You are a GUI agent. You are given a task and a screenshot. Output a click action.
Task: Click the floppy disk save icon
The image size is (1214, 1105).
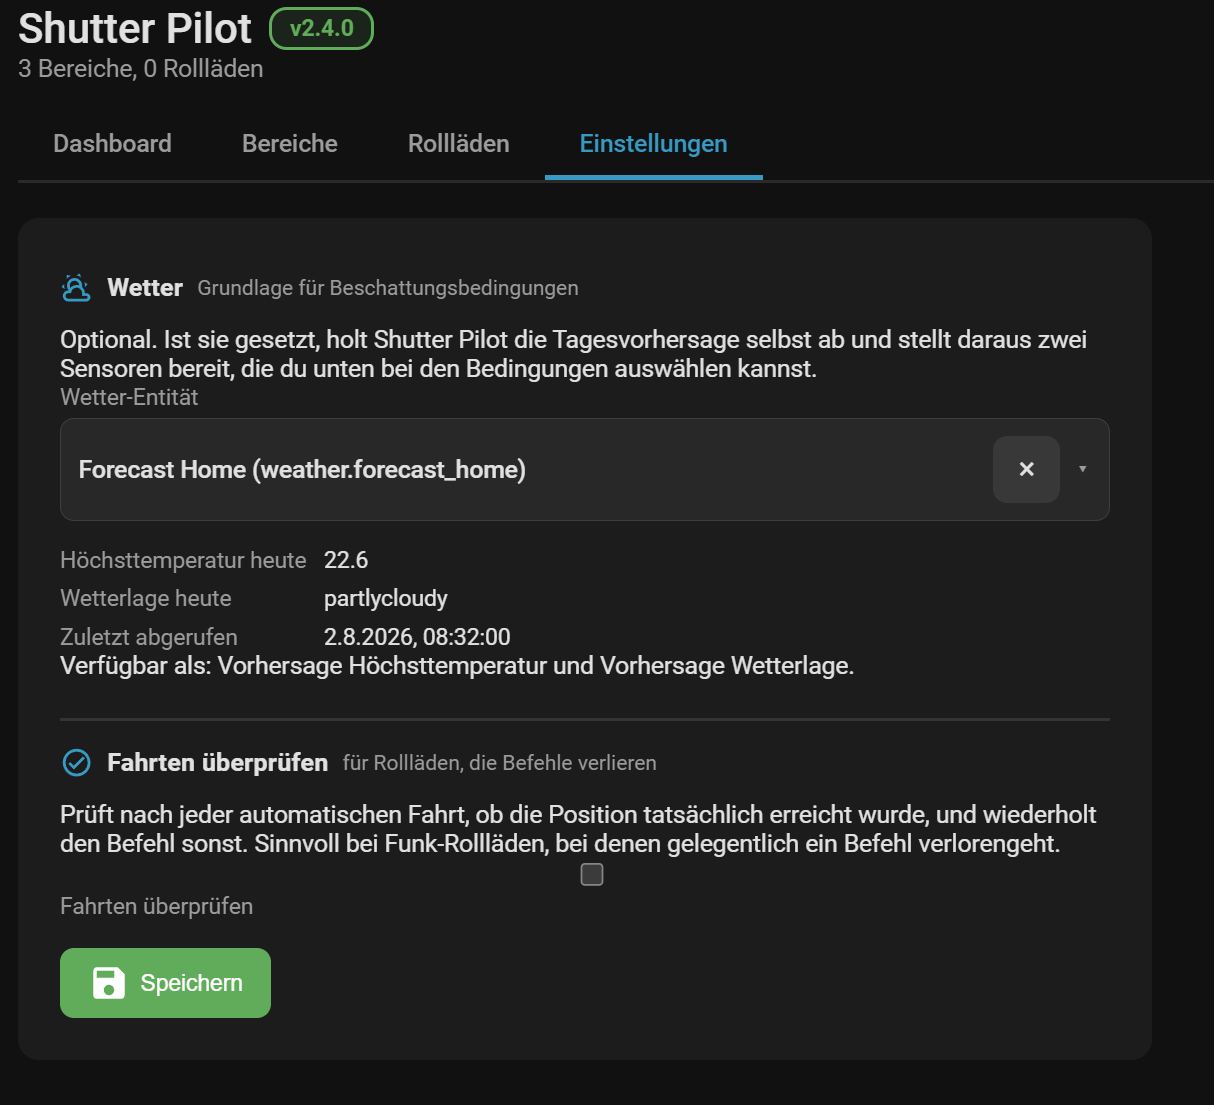(x=109, y=983)
